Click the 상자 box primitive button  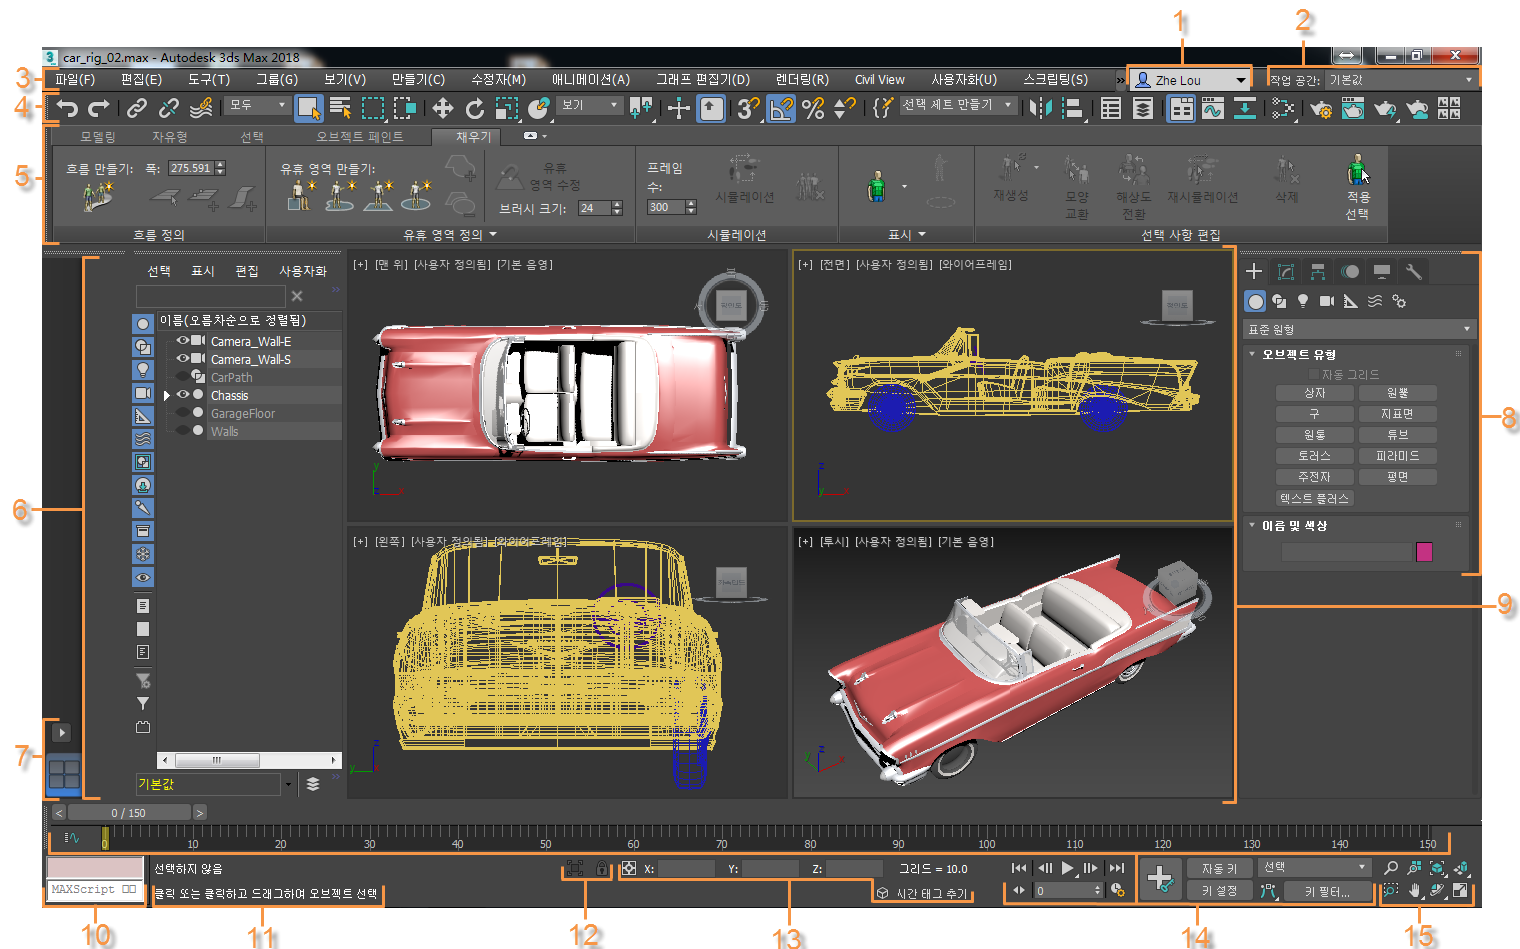1314,393
